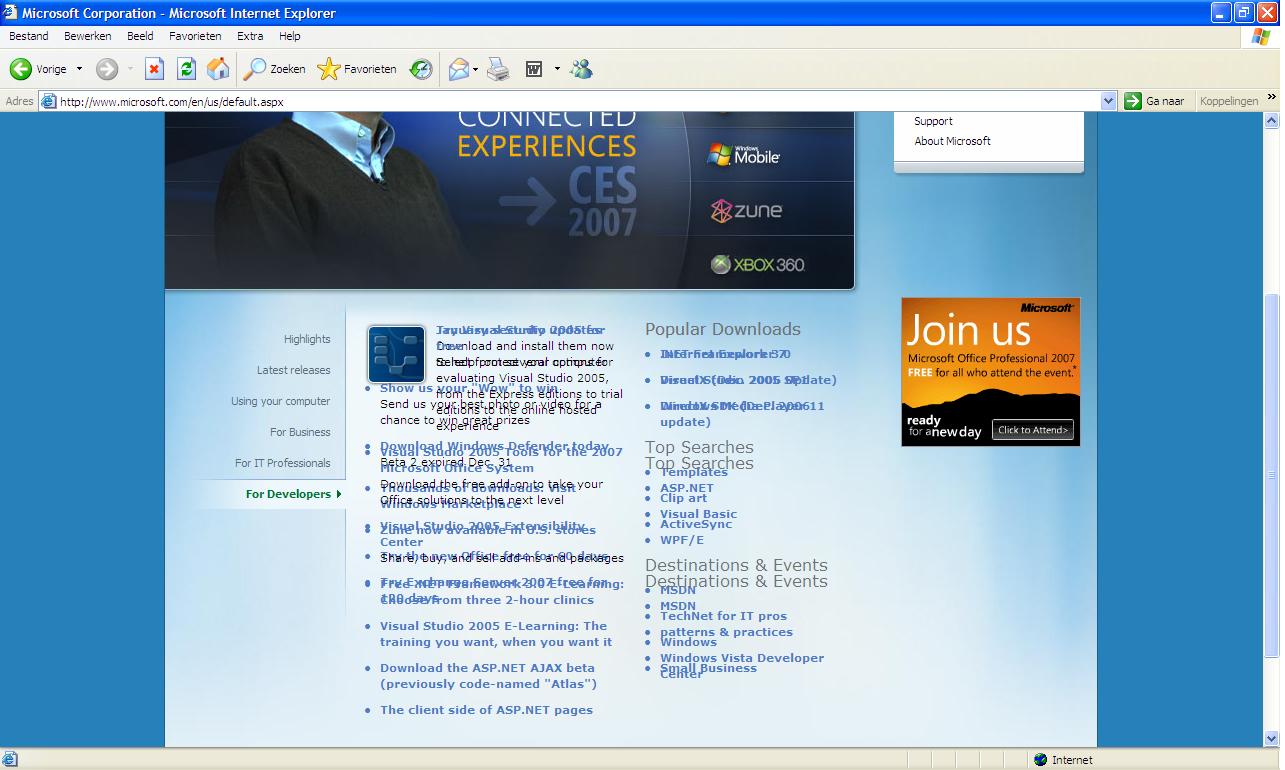Viewport: 1285px width, 770px height.
Task: Click the address bar URL field
Action: click(x=578, y=101)
